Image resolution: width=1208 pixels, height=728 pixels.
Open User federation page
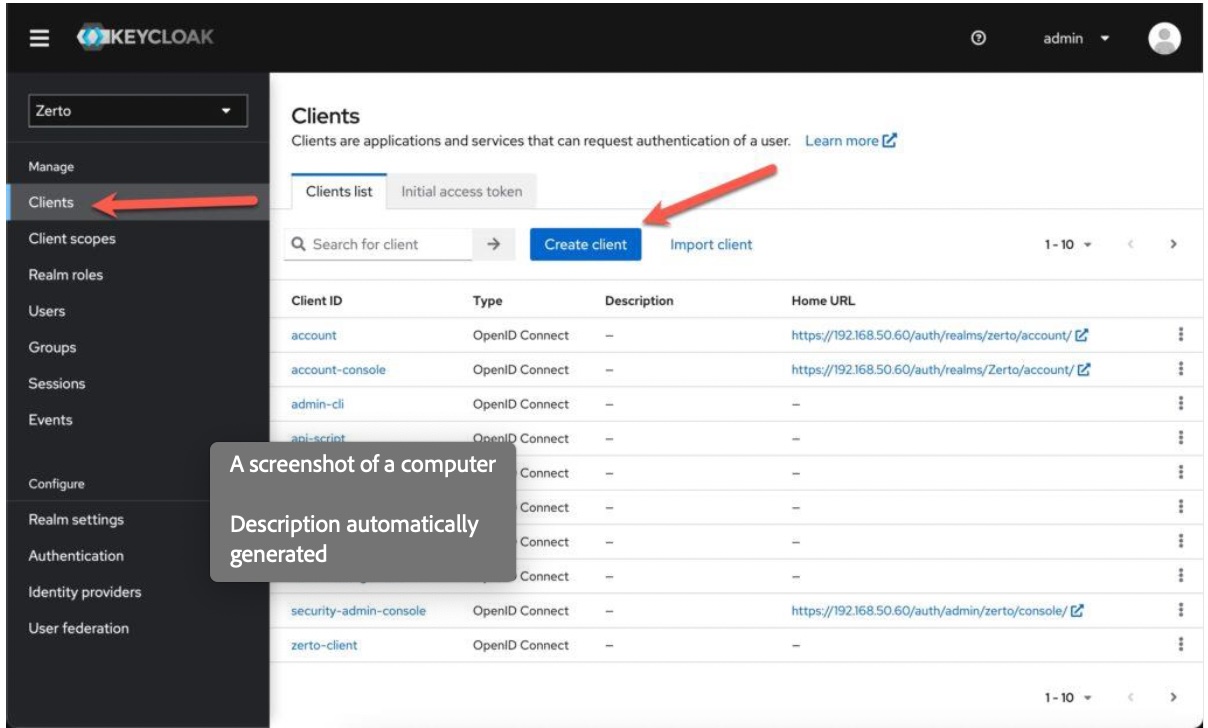click(x=78, y=628)
